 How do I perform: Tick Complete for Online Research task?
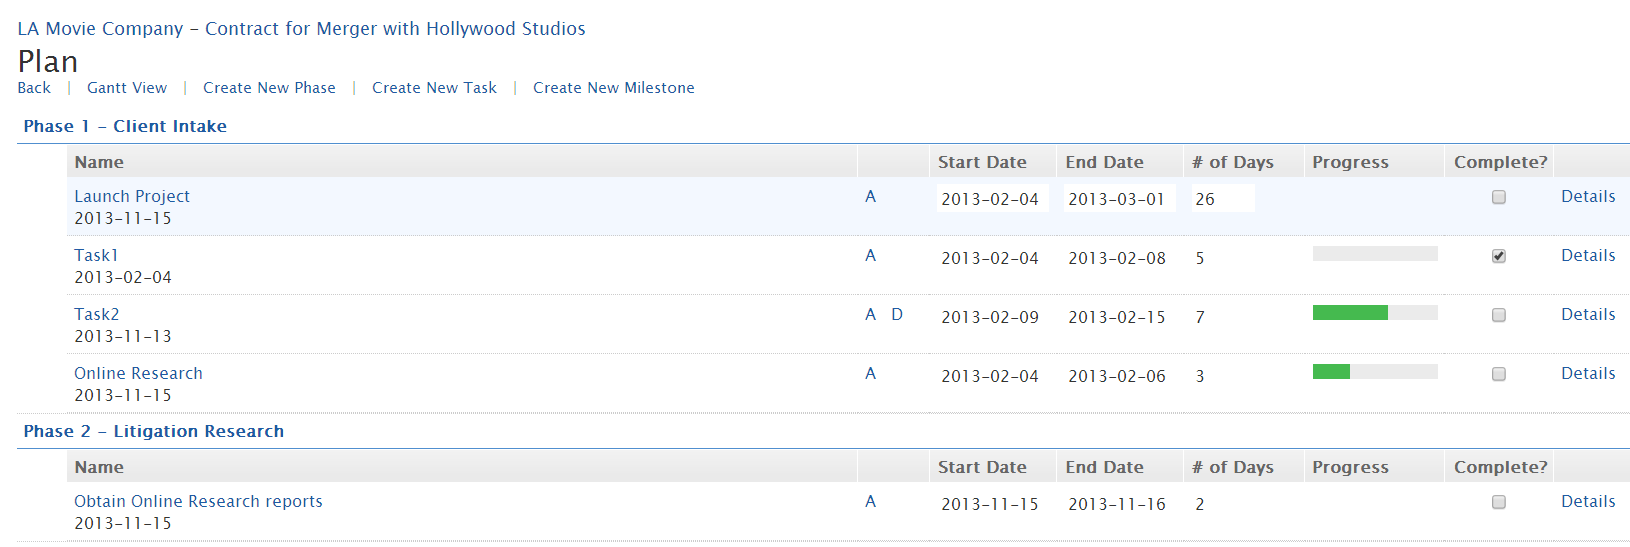pos(1498,375)
